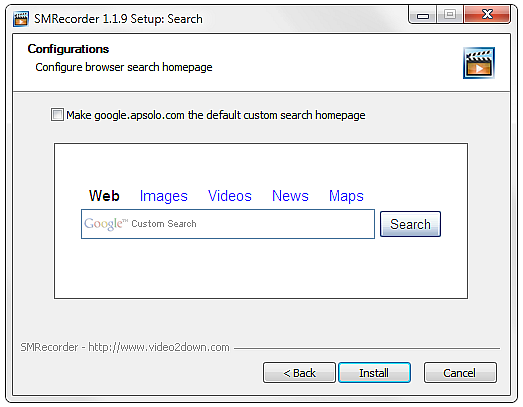Minimize the setup window

pos(423,15)
